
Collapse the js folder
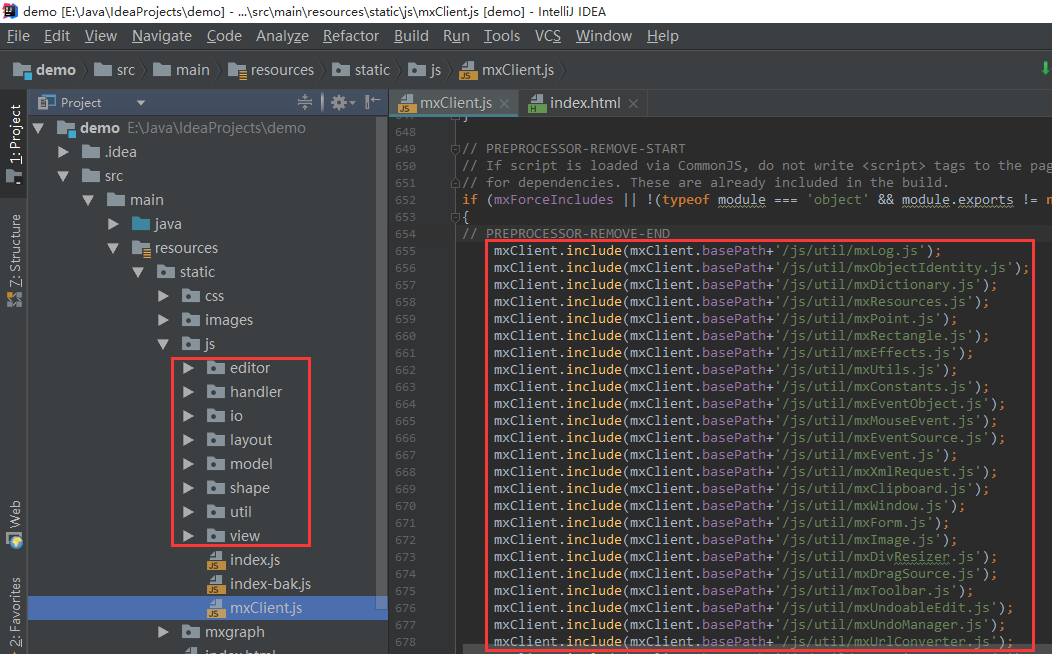[x=163, y=344]
